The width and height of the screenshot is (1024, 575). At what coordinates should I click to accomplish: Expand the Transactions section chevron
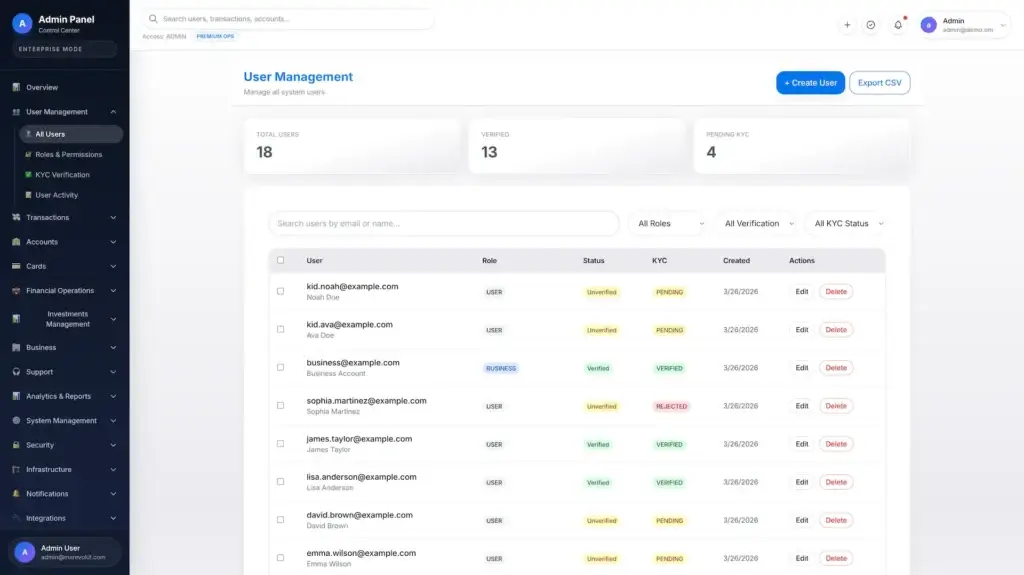[x=113, y=217]
